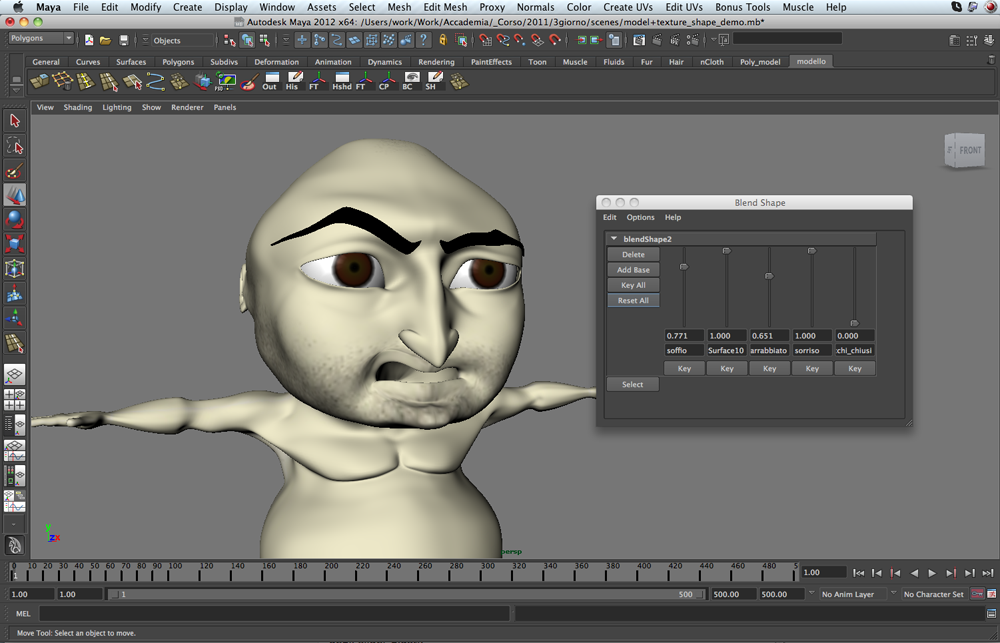
Task: Toggle Snap to Curves magnet icon
Action: [503, 40]
